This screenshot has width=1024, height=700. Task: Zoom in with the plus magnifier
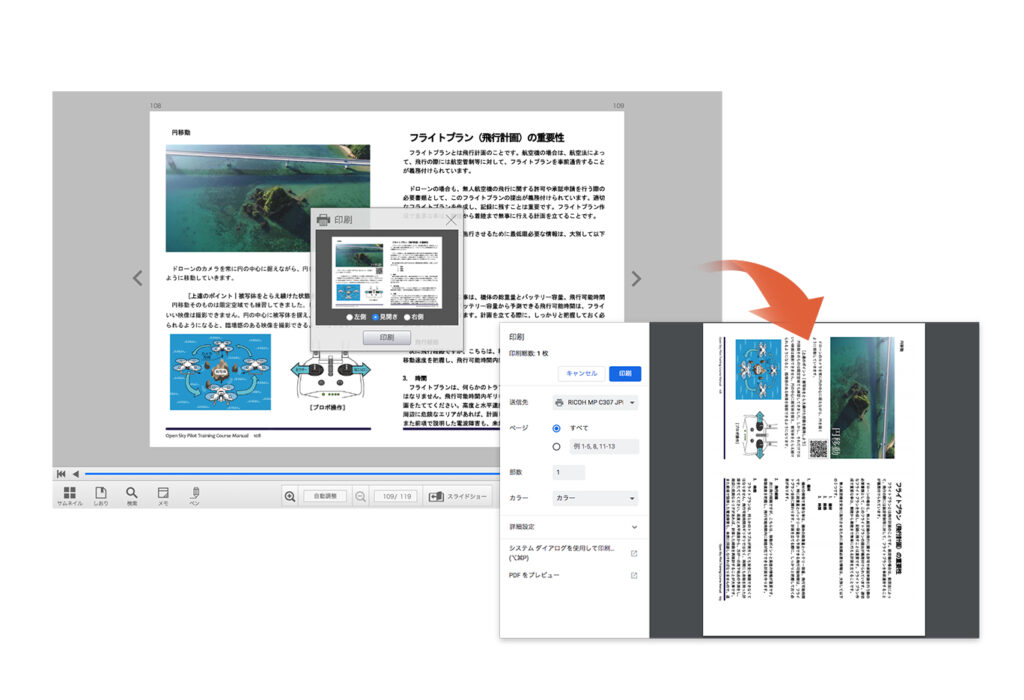click(x=290, y=496)
